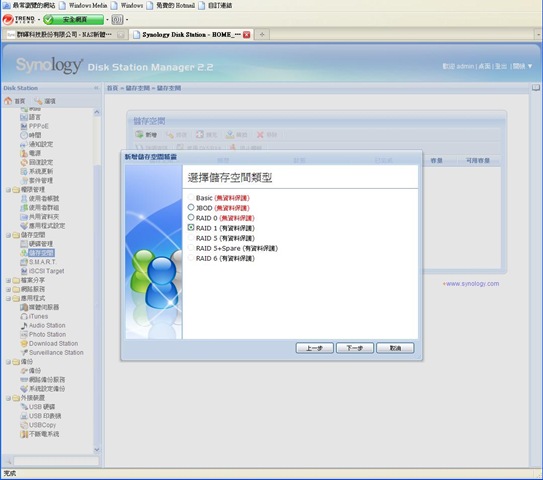This screenshot has width=543, height=480.
Task: Open the S.M.A.R.T. item in the tree
Action: pyautogui.click(x=38, y=262)
